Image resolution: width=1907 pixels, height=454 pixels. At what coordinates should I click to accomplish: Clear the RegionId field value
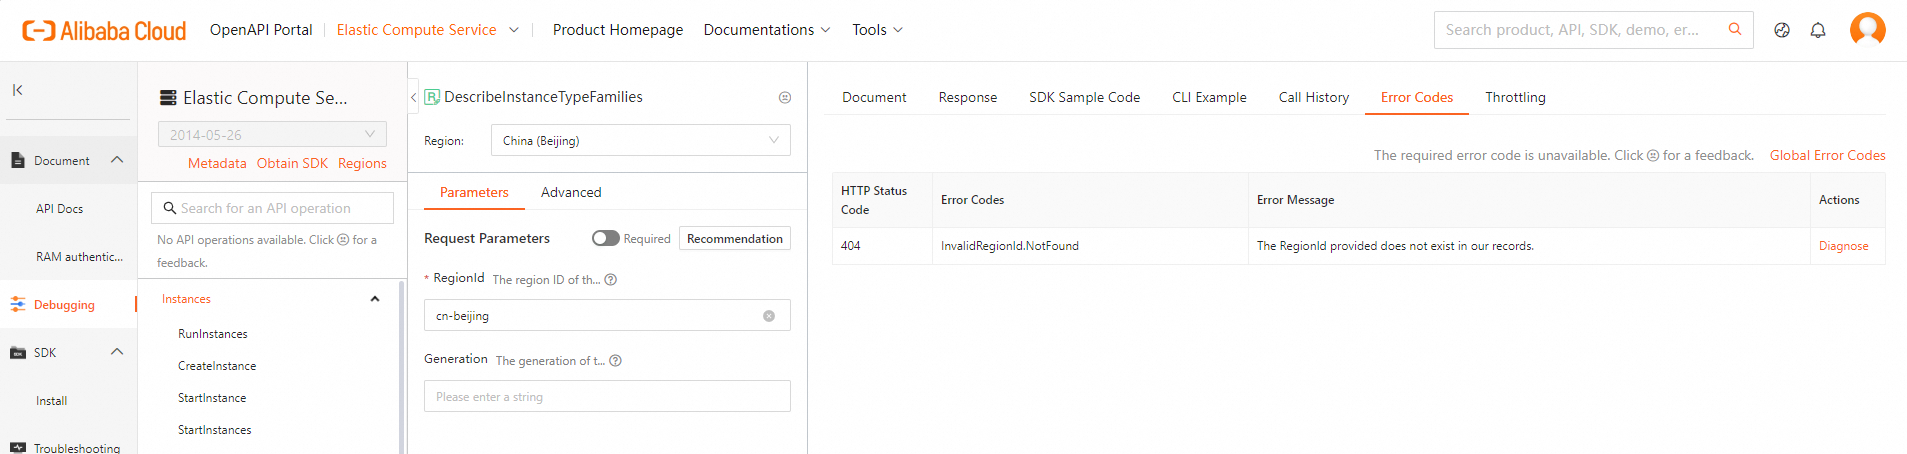[769, 316]
